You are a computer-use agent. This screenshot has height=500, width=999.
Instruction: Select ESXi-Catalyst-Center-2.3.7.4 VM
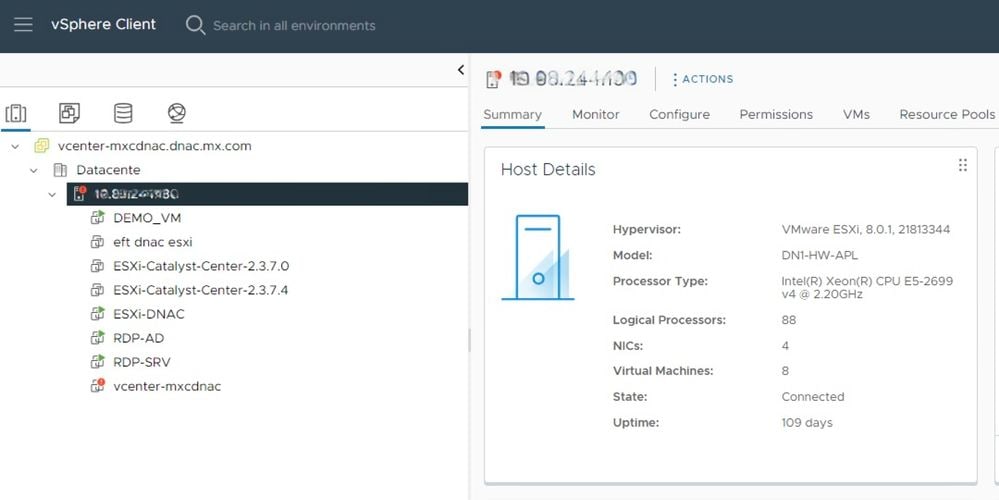click(x=201, y=290)
